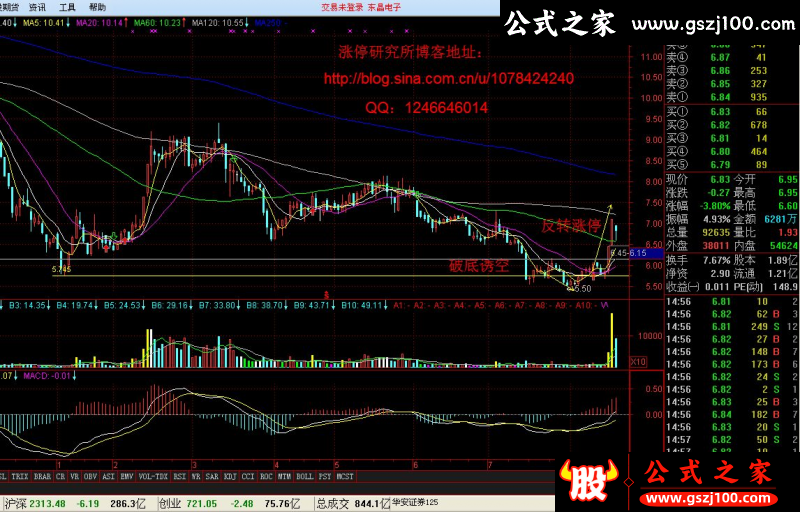Click the 现价 6.83 current price value
This screenshot has width=800, height=512.
720,180
